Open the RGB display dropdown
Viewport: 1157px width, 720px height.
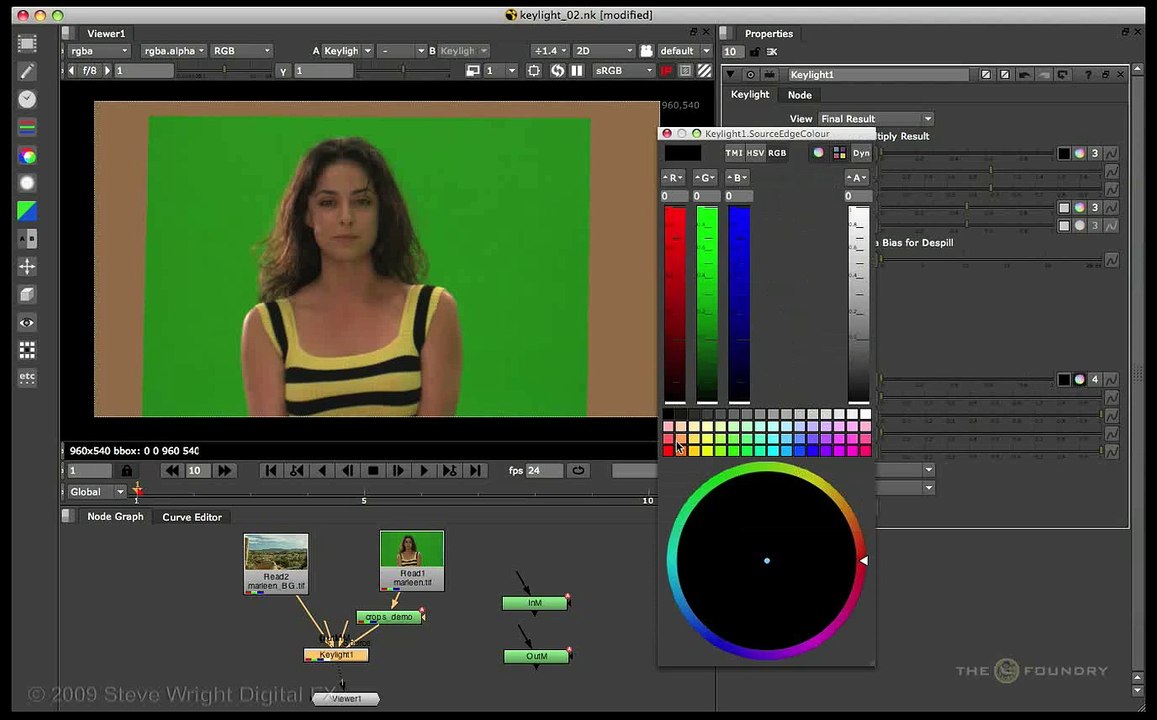[x=241, y=51]
